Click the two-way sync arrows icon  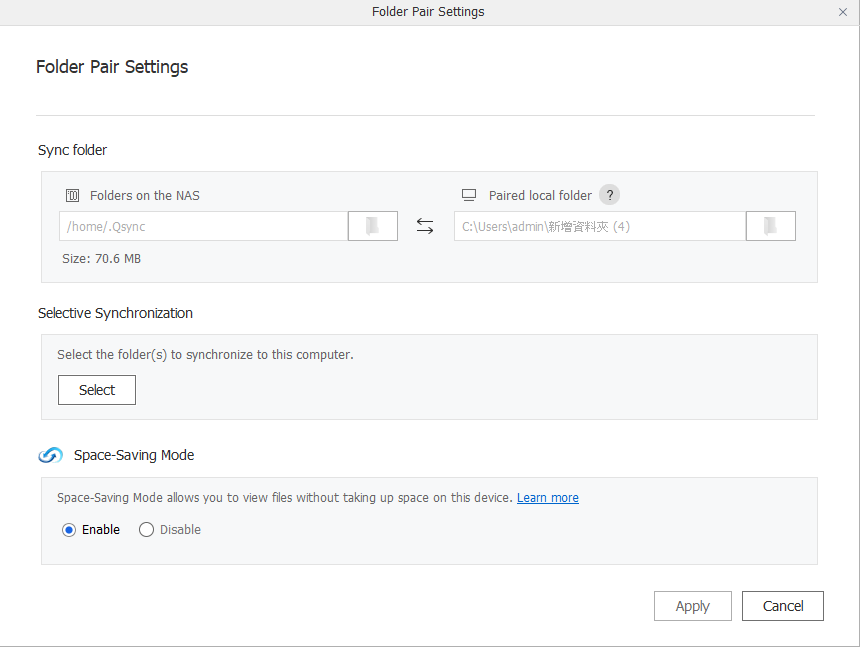[x=425, y=226]
